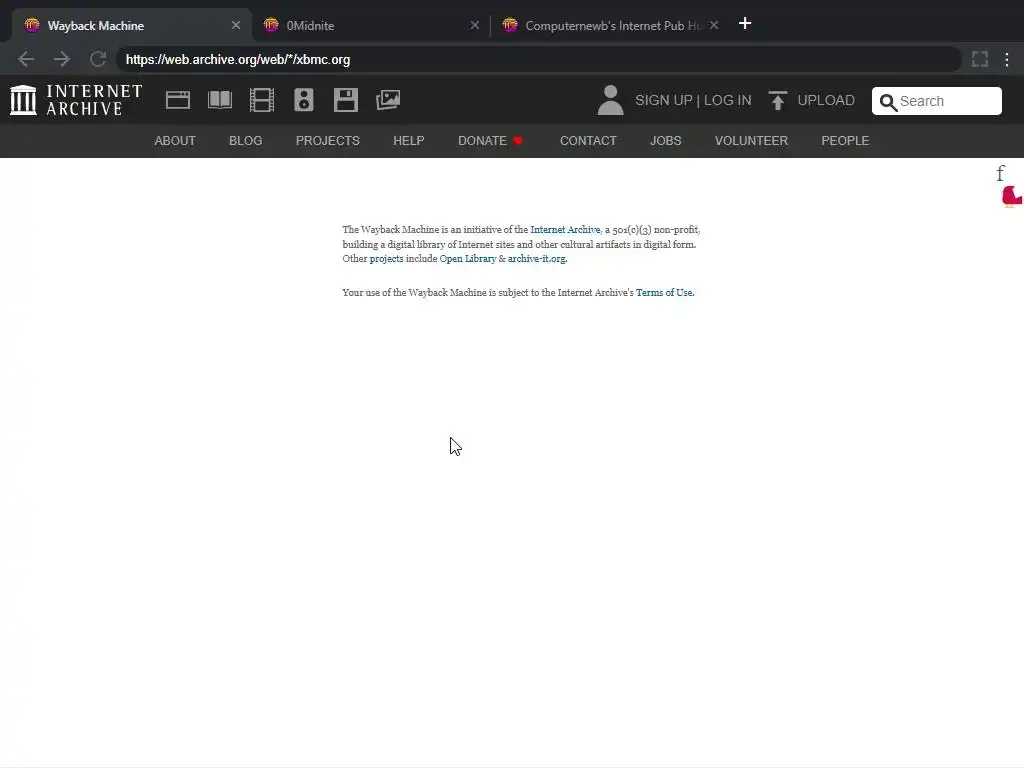Focus the Search input field

click(x=936, y=101)
